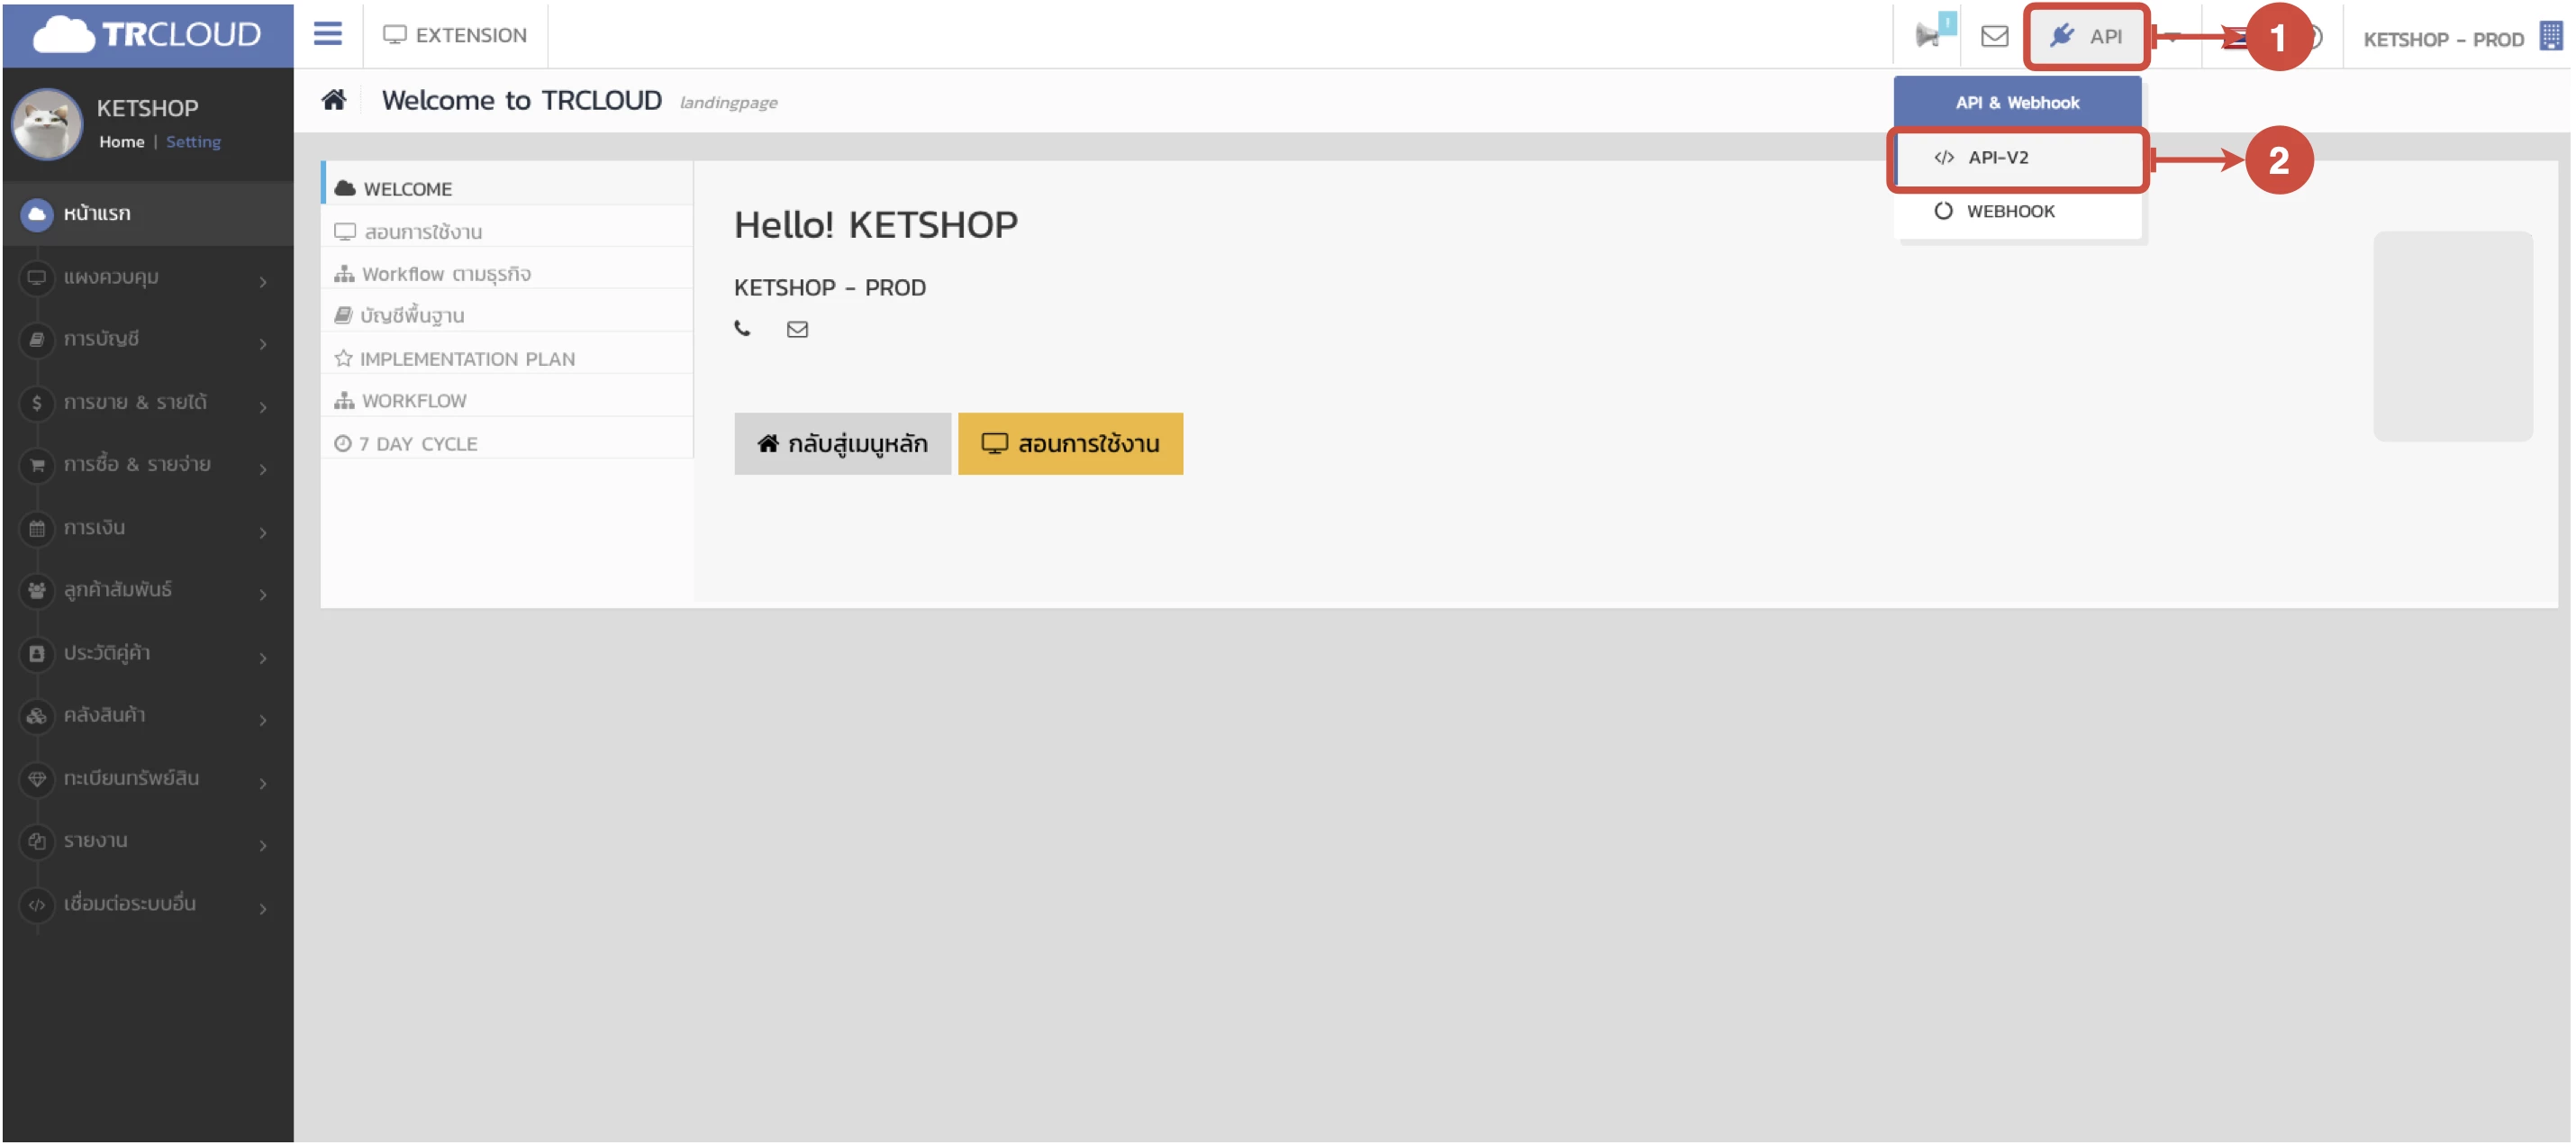Open the mail envelope icon in header
The width and height of the screenshot is (2576, 1145).
[1995, 36]
